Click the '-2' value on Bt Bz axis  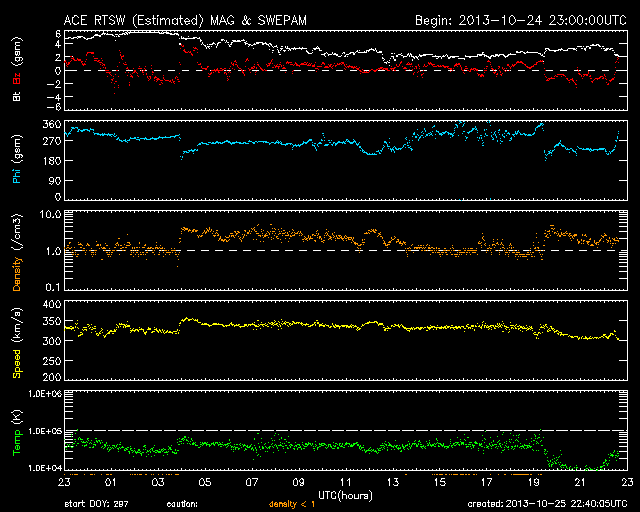click(x=54, y=84)
